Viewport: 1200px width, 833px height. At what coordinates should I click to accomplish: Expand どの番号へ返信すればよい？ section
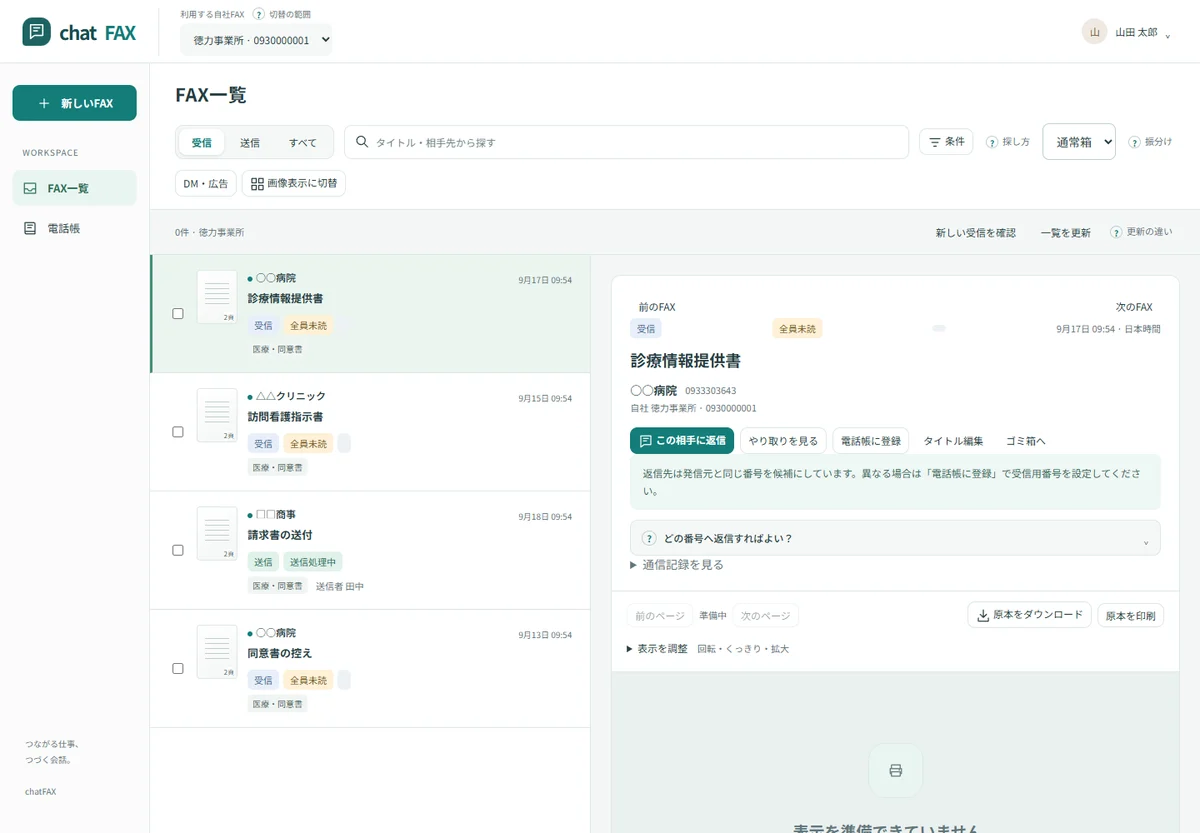click(895, 538)
